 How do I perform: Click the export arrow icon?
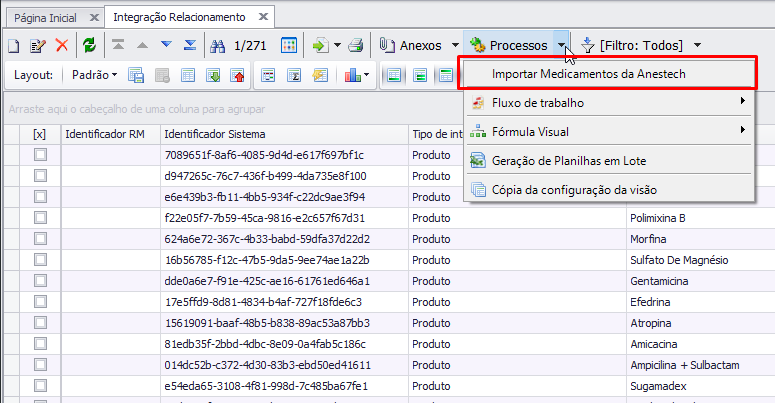point(321,45)
